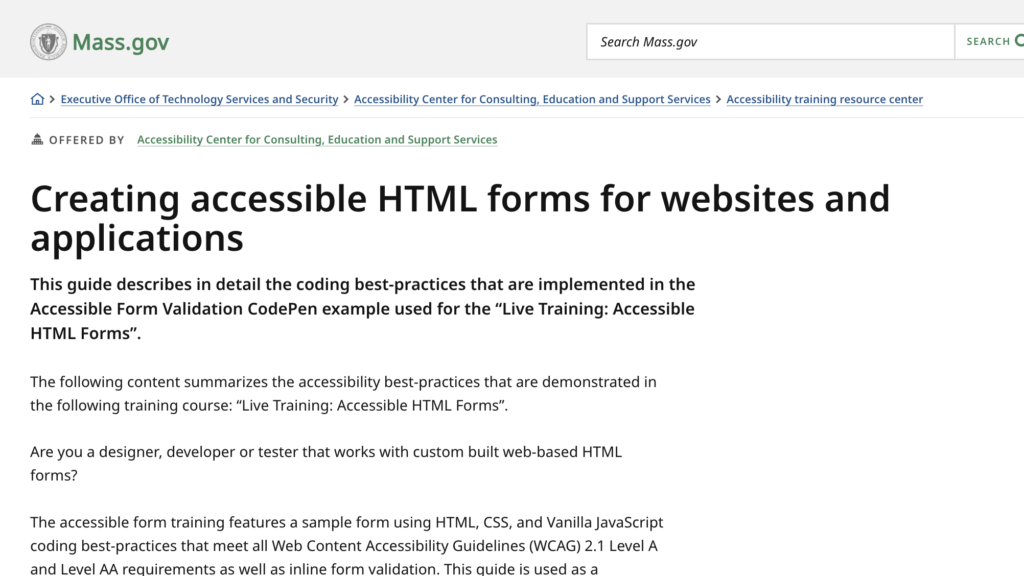The height and width of the screenshot is (576, 1024).
Task: Click the chevron right after home icon
Action: click(x=52, y=99)
